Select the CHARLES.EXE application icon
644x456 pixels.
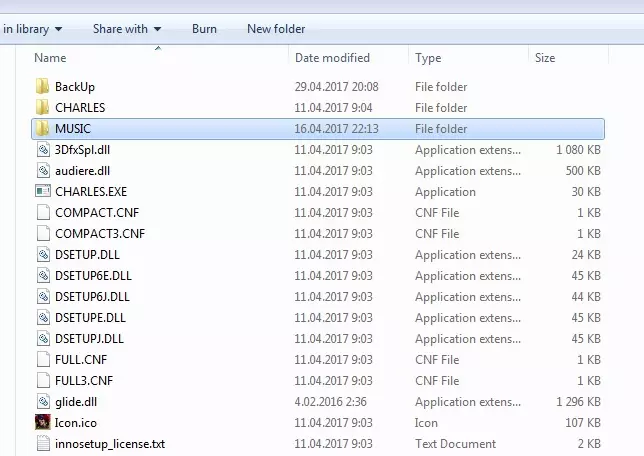(x=42, y=192)
